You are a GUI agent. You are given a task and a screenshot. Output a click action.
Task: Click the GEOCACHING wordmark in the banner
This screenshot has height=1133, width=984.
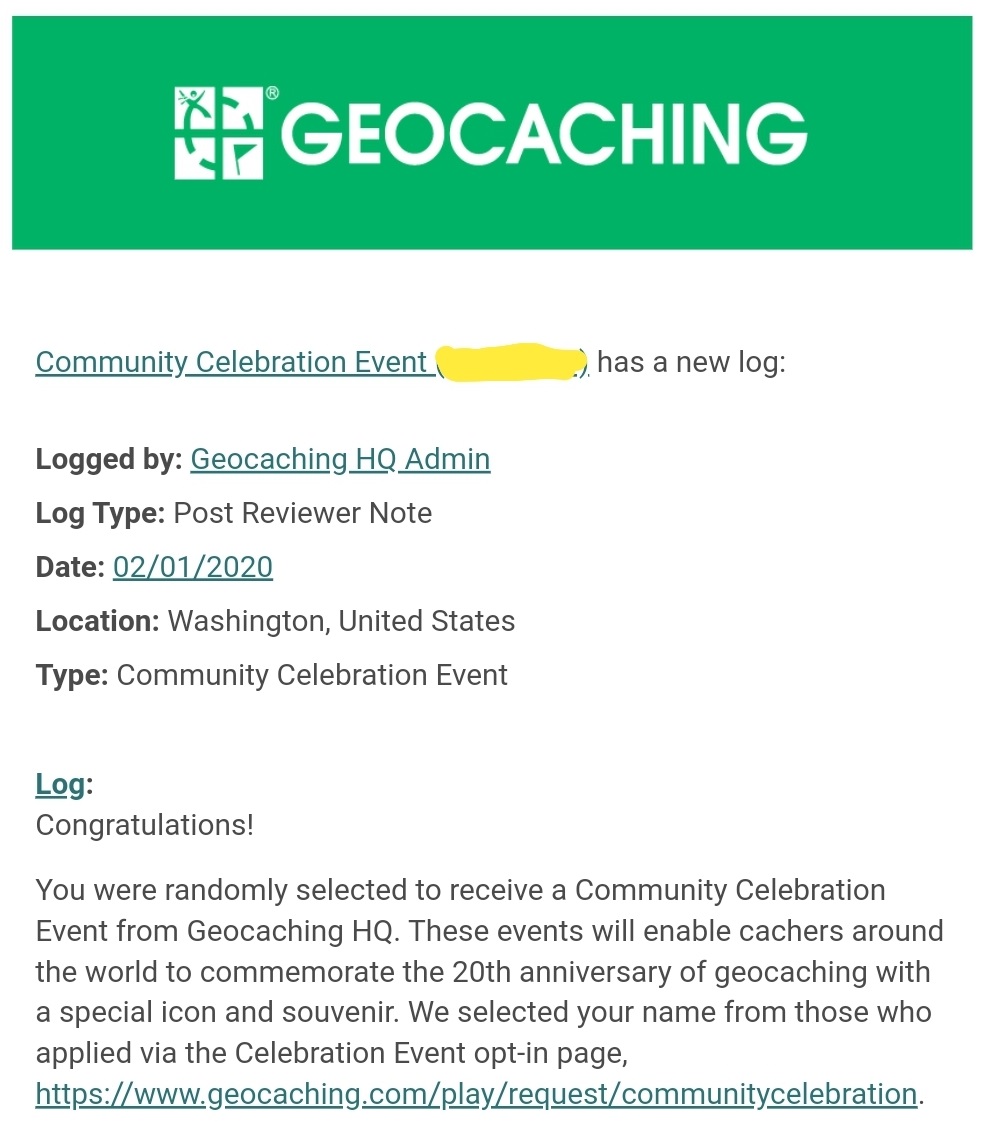[544, 134]
